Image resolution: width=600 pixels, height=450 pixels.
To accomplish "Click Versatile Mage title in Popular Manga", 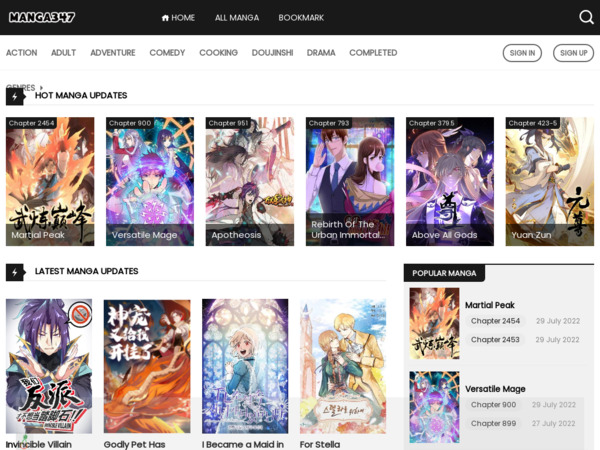I will (495, 389).
